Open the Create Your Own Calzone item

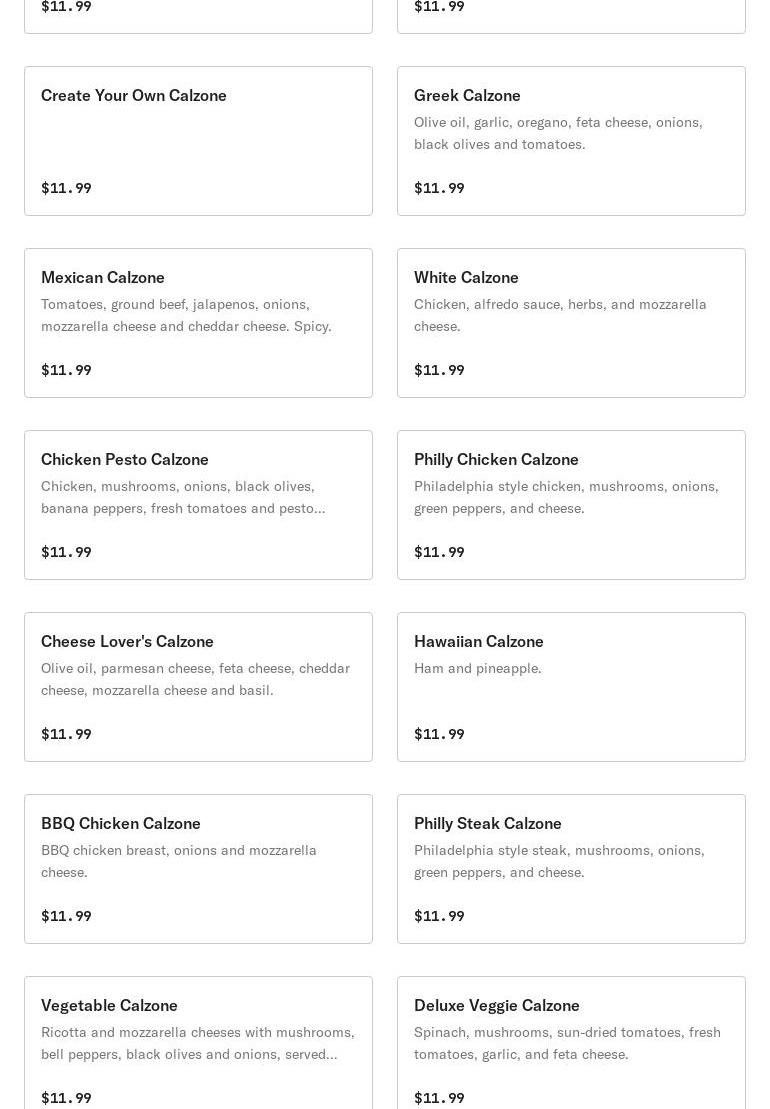[198, 141]
